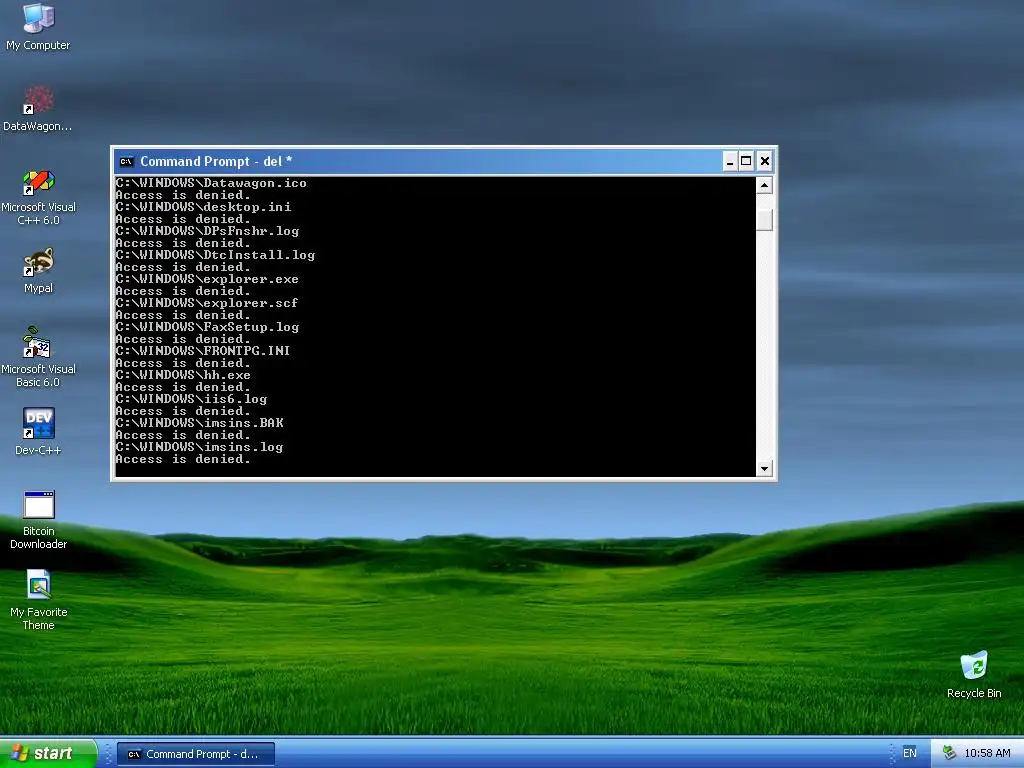1024x768 pixels.
Task: Click the 10:58 AM clock
Action: (987, 753)
